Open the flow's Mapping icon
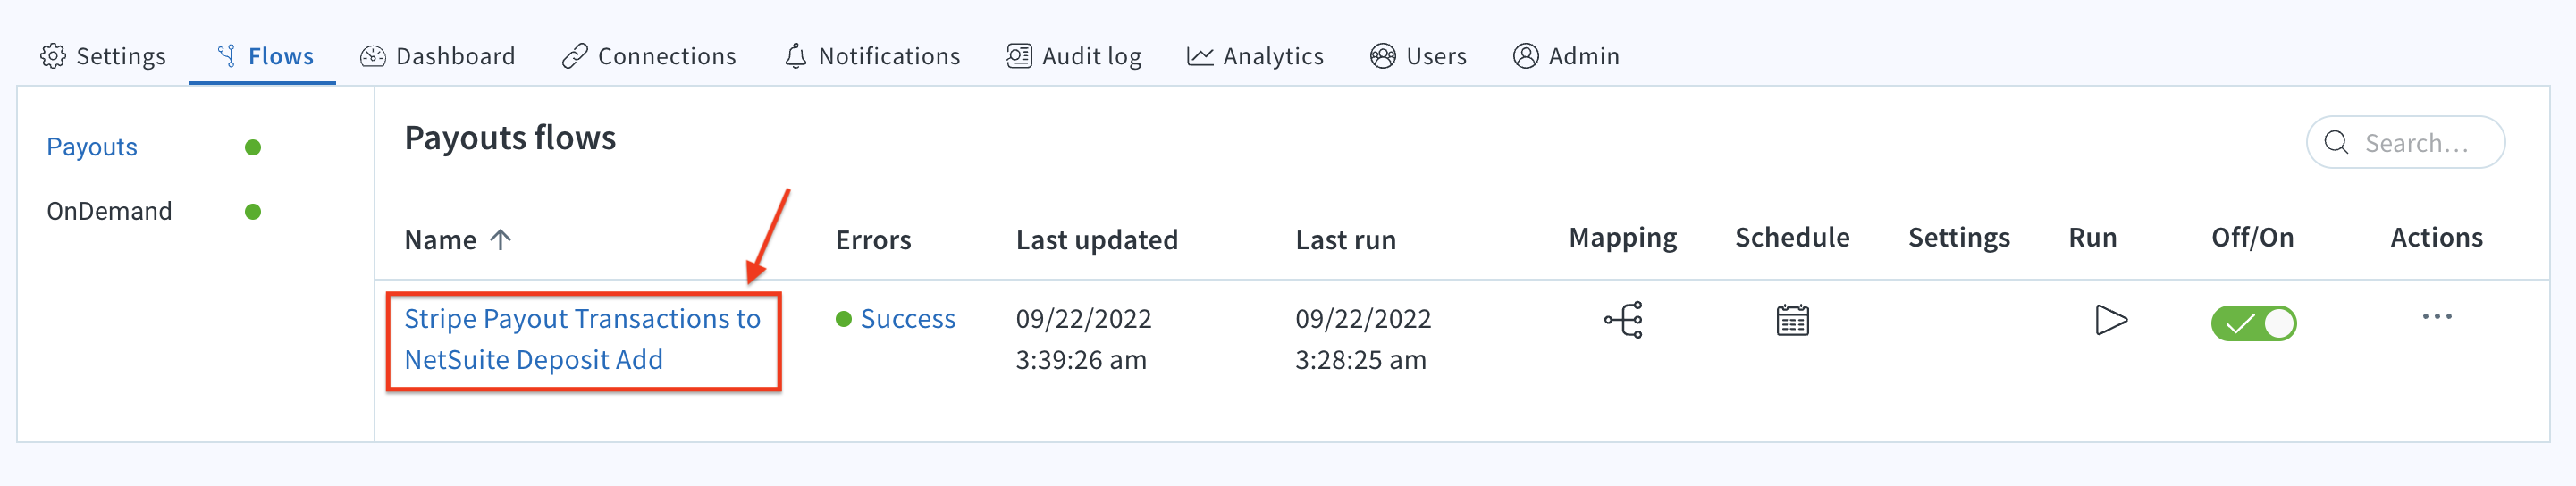 [1624, 320]
